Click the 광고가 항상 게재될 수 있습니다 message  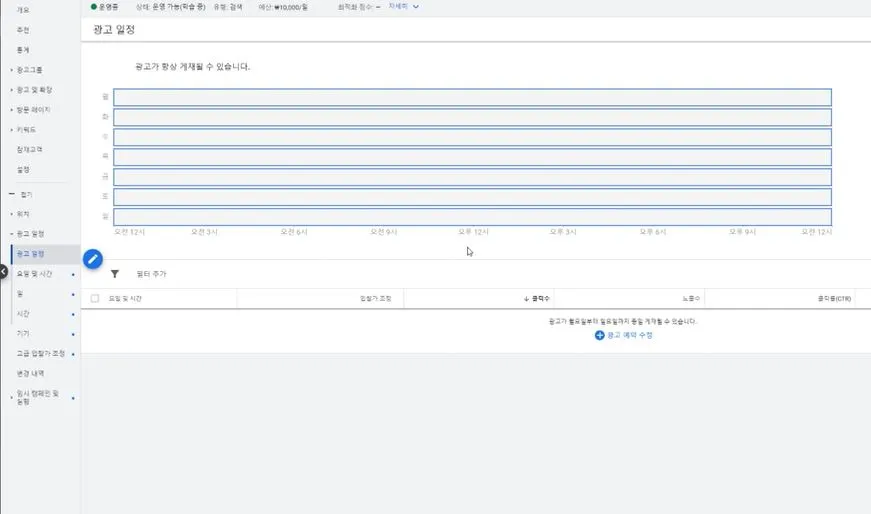point(193,67)
